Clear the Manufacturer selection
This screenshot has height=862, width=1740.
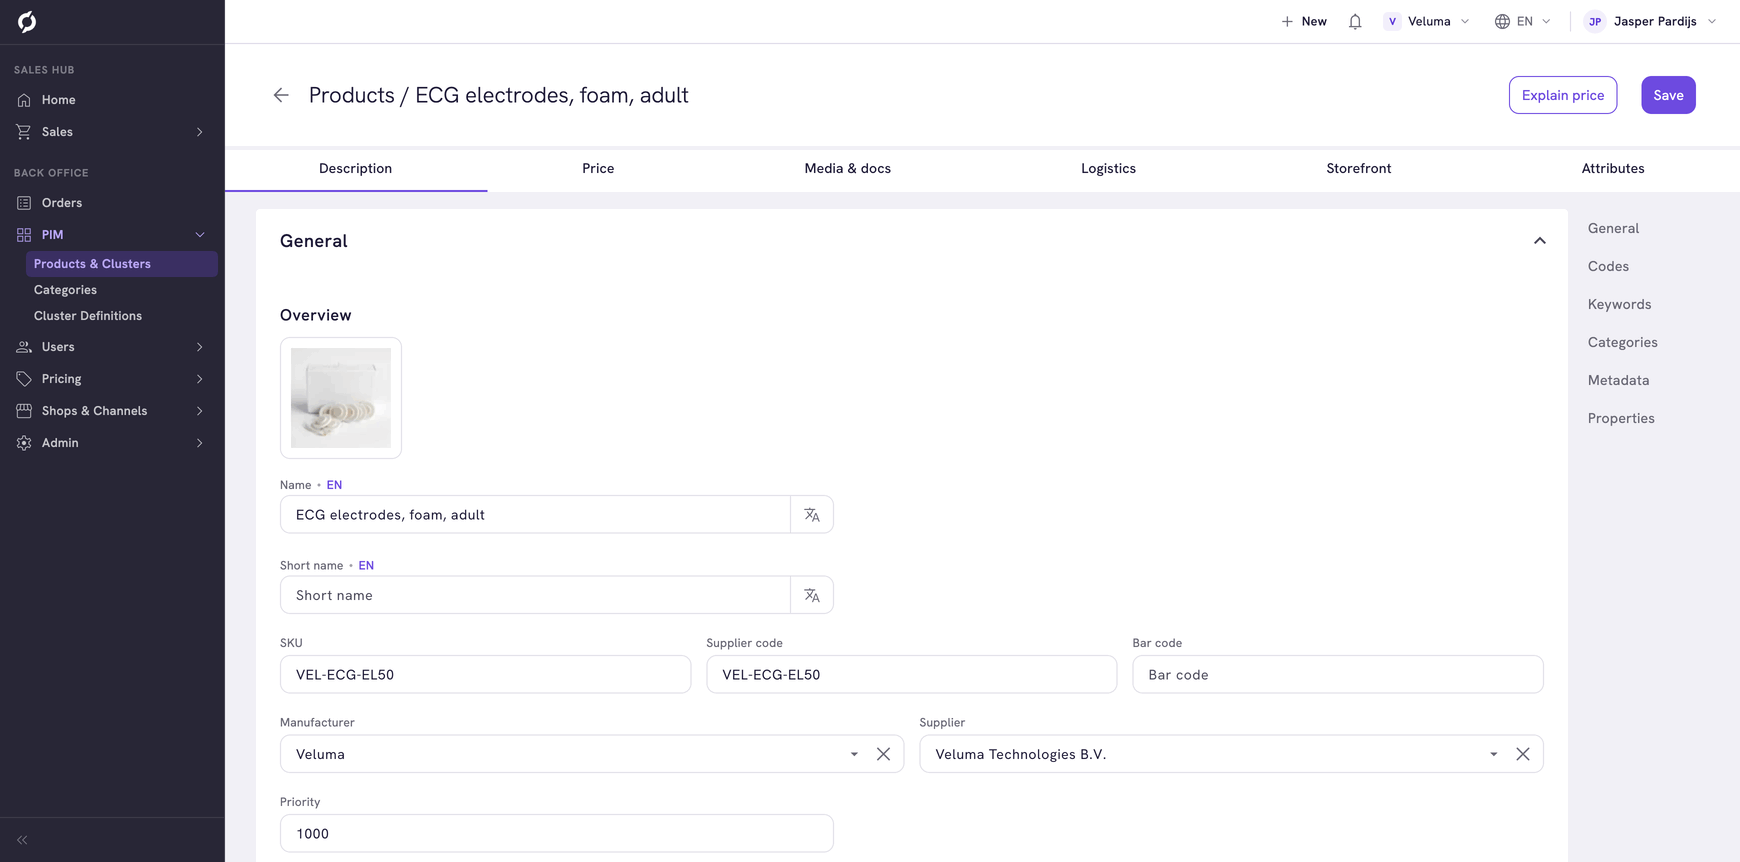(883, 754)
